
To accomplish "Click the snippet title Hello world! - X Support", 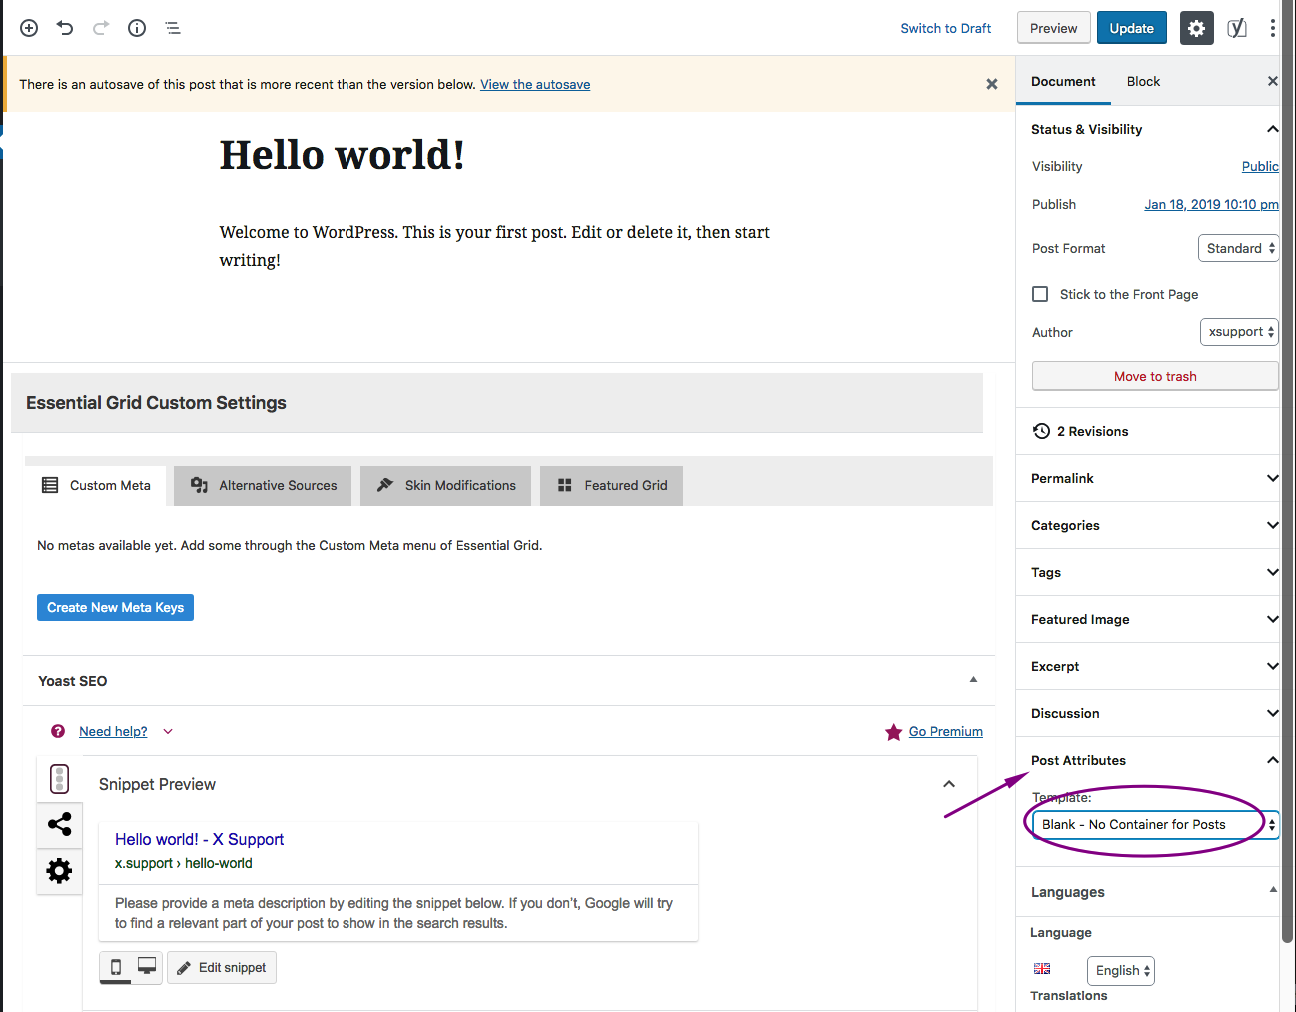I will coord(199,839).
